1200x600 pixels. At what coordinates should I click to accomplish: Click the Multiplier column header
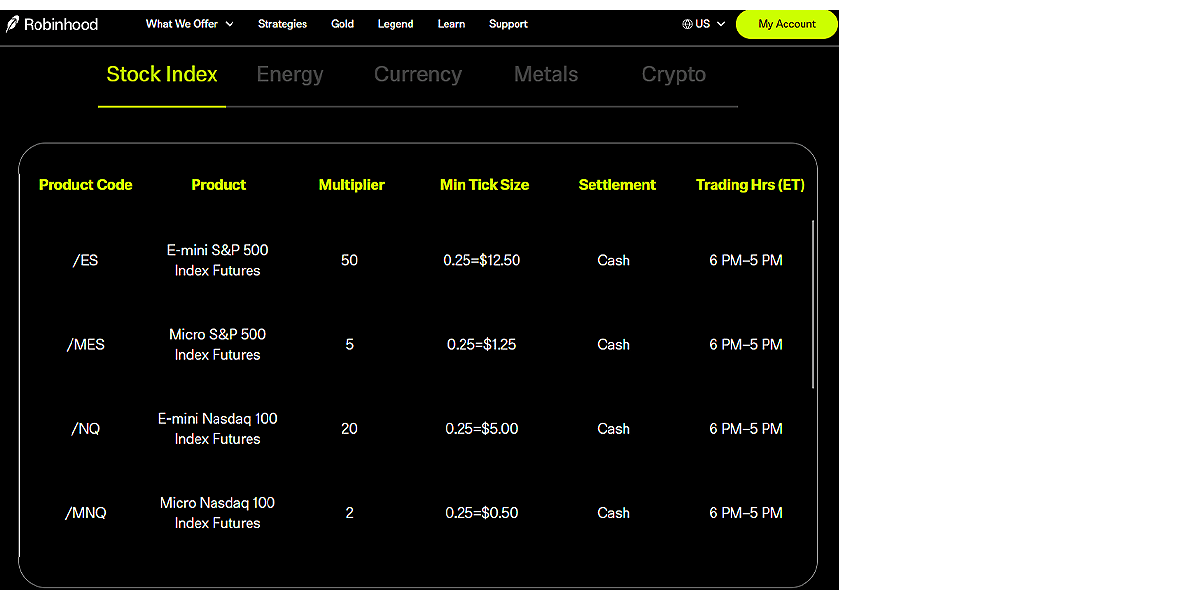pos(351,185)
